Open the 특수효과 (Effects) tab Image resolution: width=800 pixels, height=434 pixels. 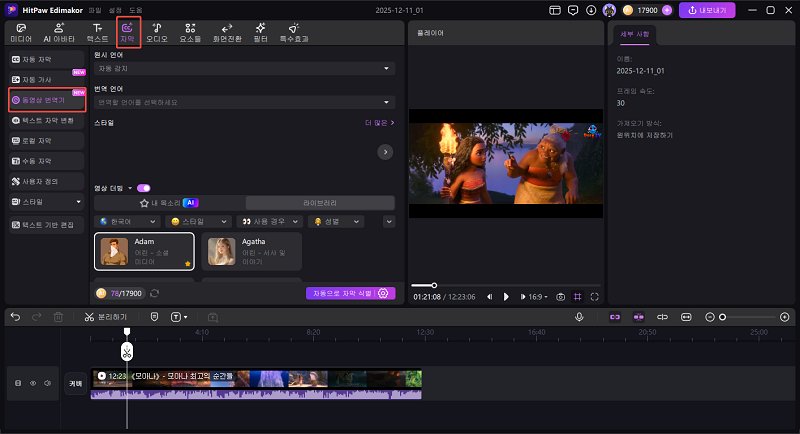coord(294,33)
